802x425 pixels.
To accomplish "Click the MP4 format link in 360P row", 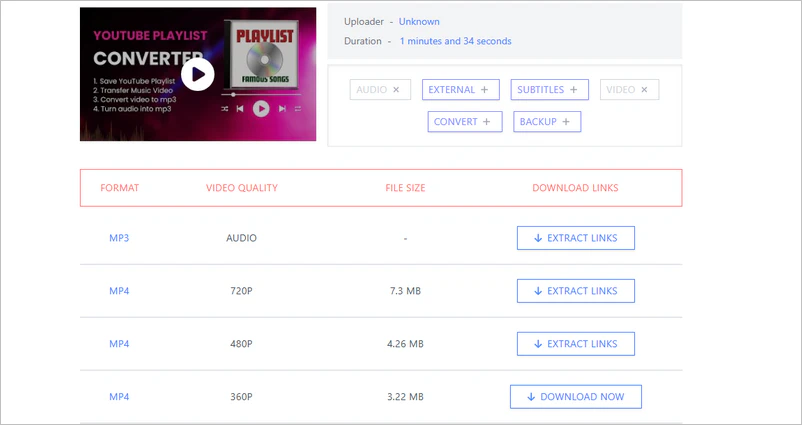I will [x=119, y=397].
